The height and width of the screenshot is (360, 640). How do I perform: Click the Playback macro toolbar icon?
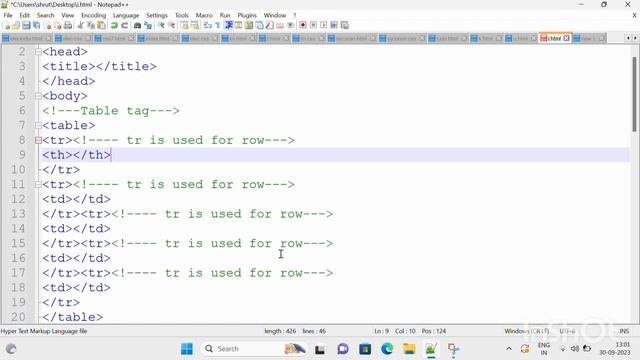(324, 25)
